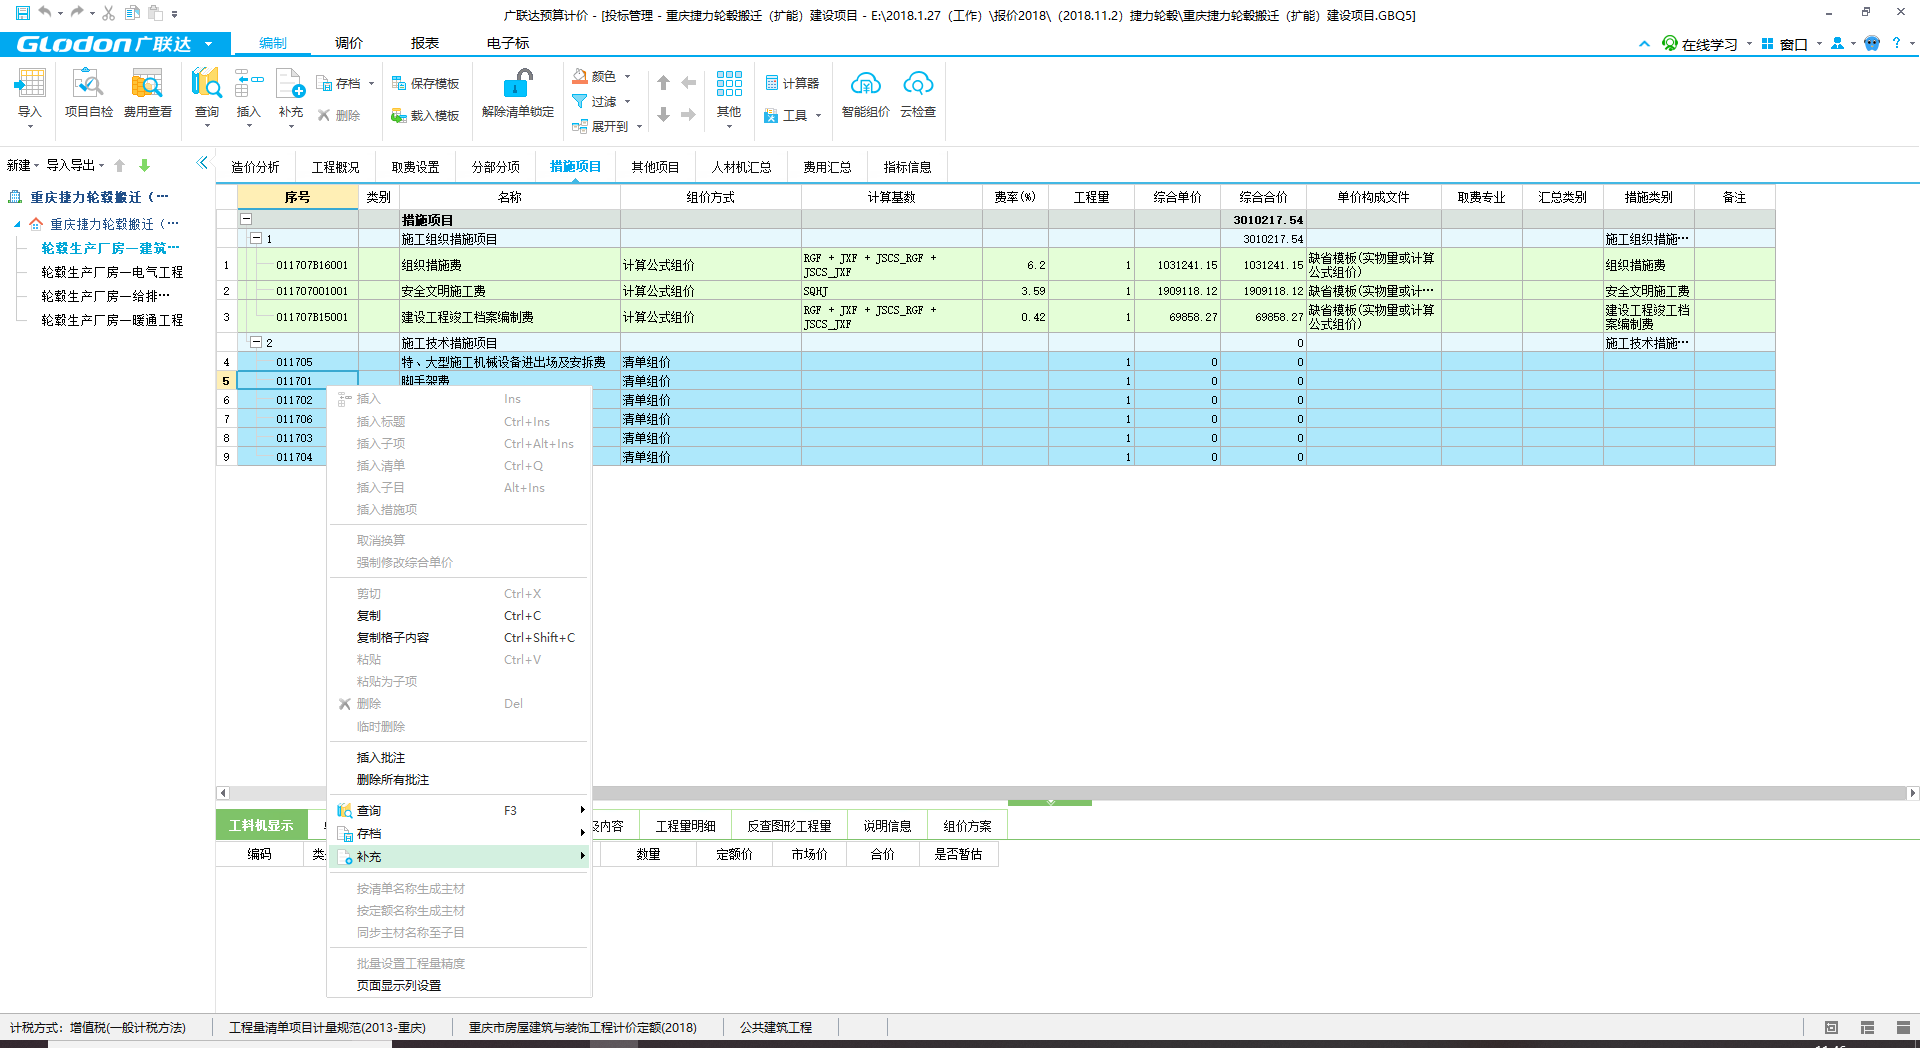Open the 计算器 calculator
This screenshot has height=1048, width=1920.
(x=792, y=83)
